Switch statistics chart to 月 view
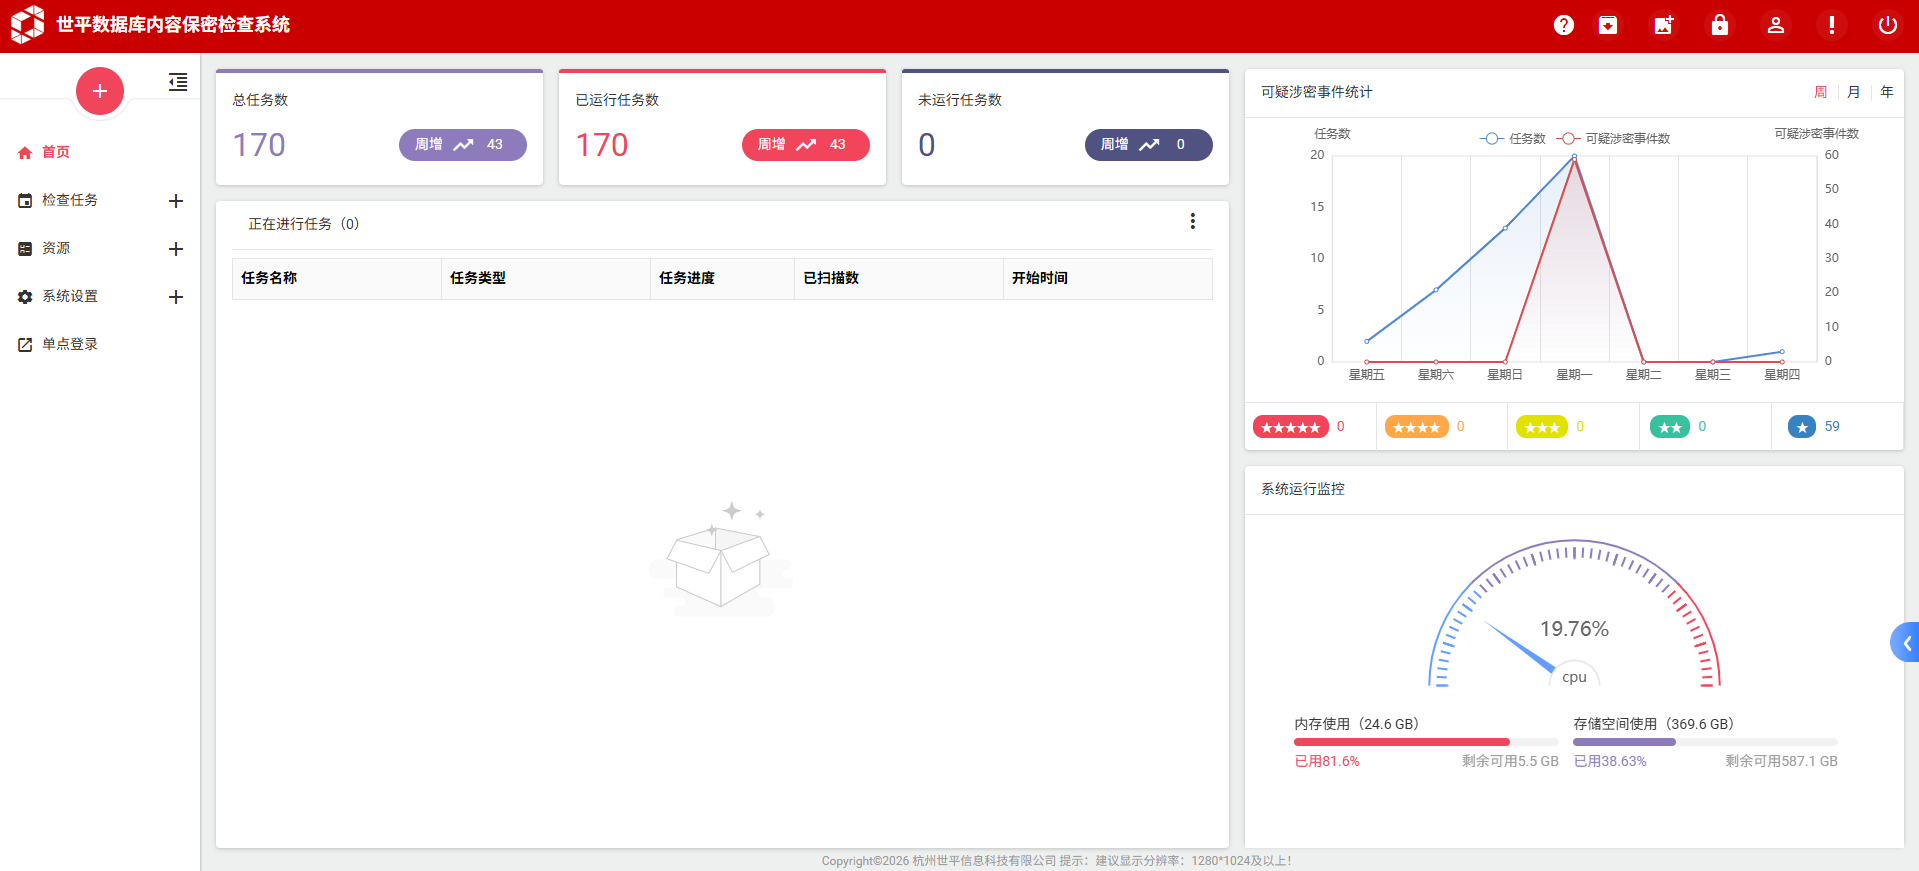 point(1853,92)
